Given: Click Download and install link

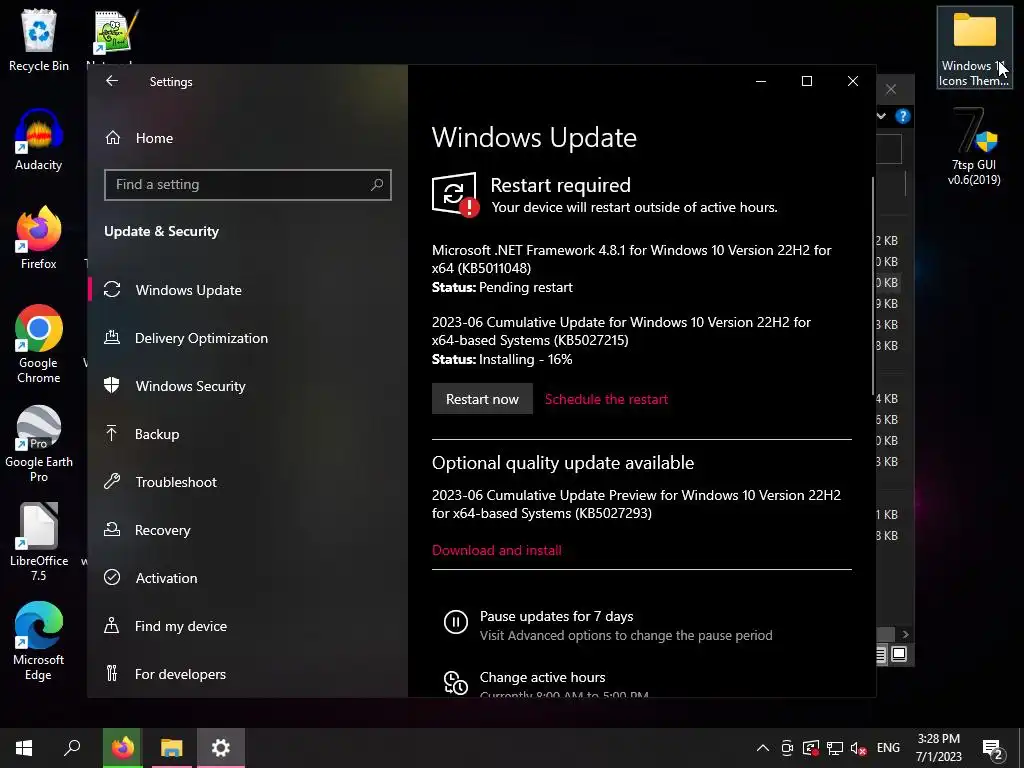Looking at the screenshot, I should [x=496, y=550].
